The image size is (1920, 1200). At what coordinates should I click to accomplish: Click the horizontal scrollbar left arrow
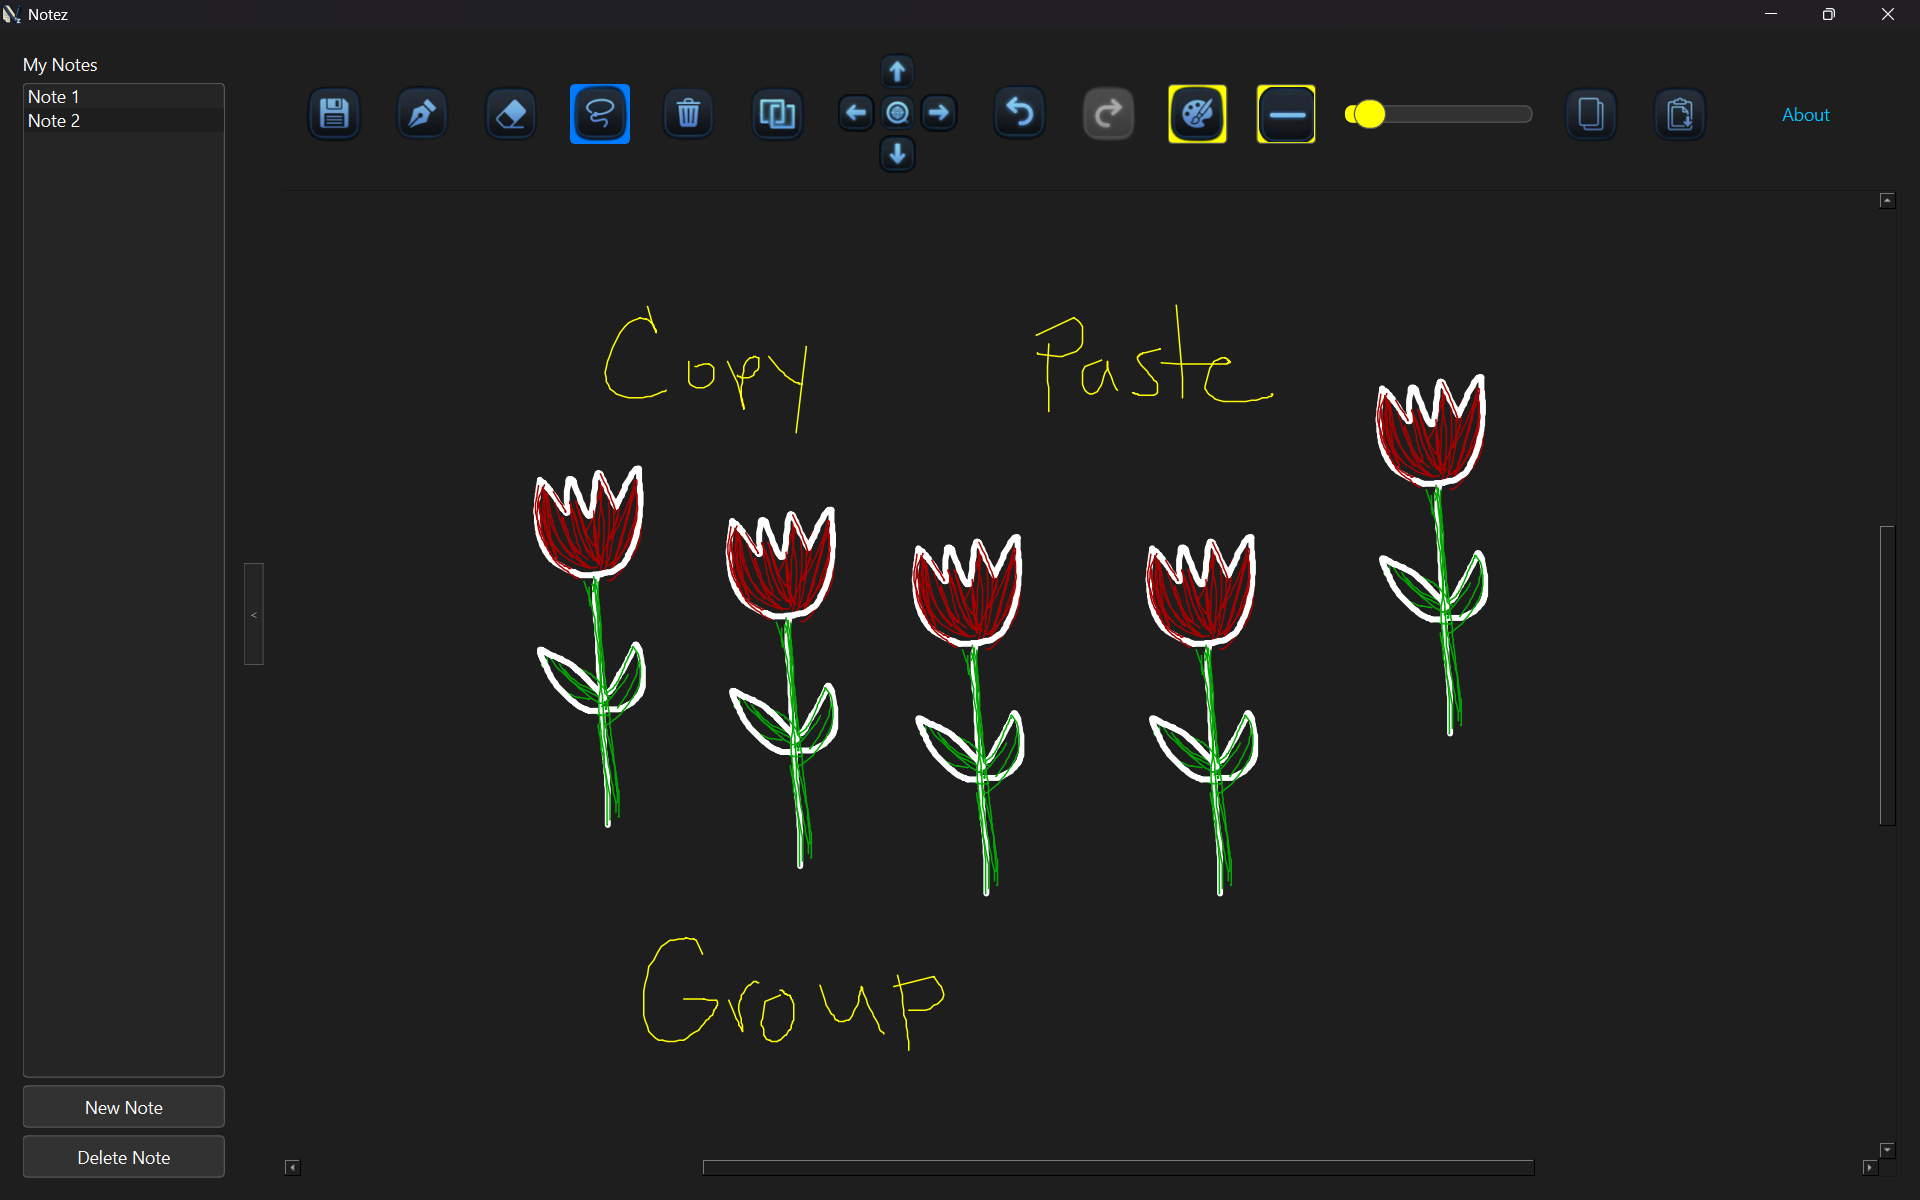pyautogui.click(x=291, y=1167)
